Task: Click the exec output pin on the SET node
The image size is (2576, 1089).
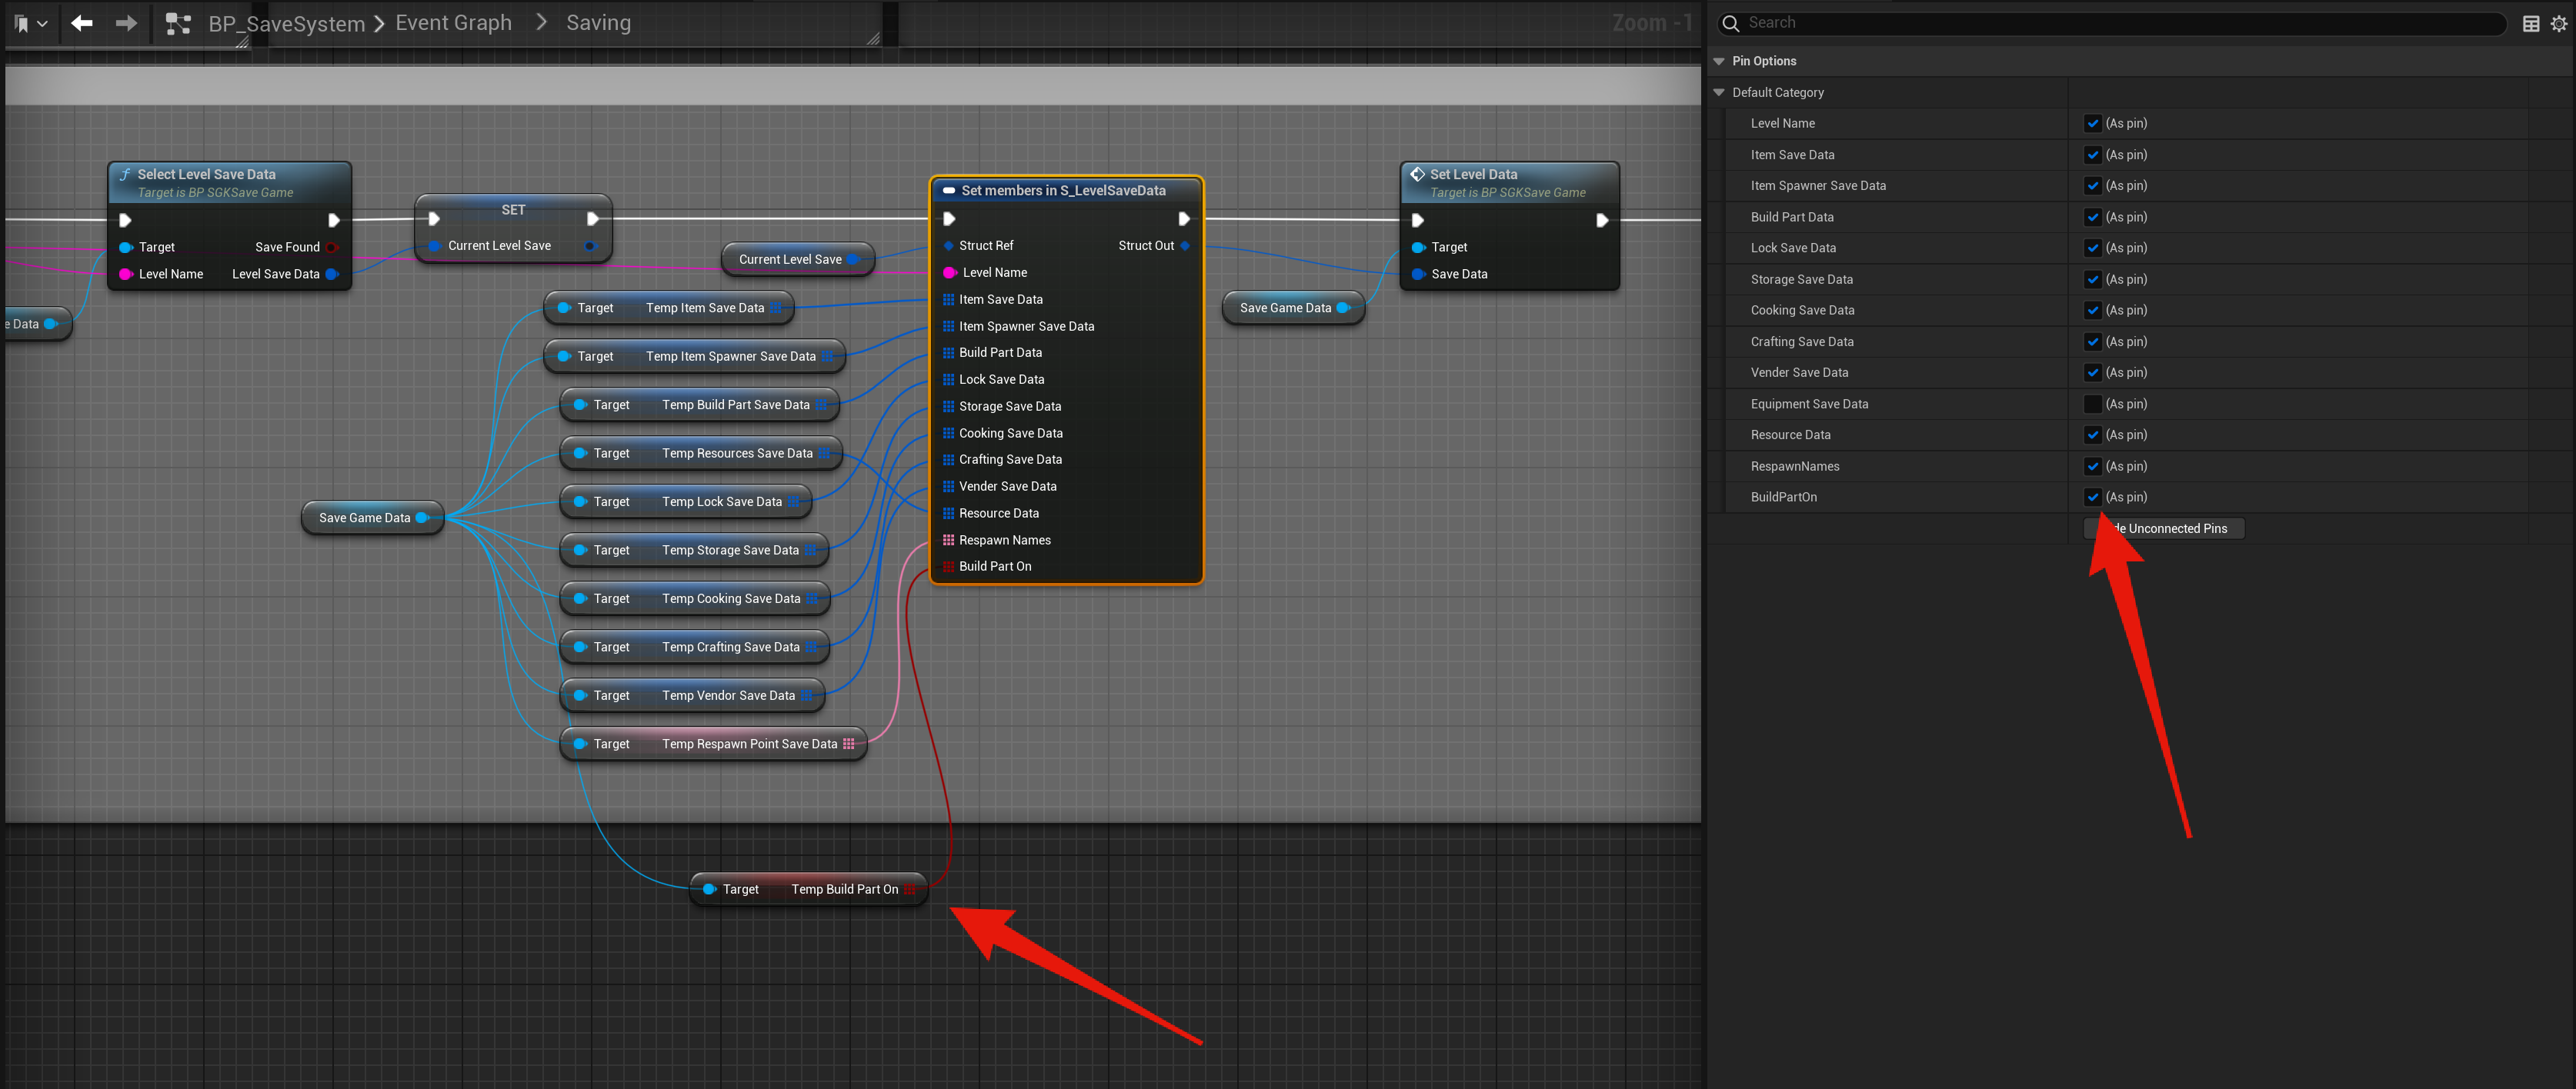Action: click(x=593, y=219)
